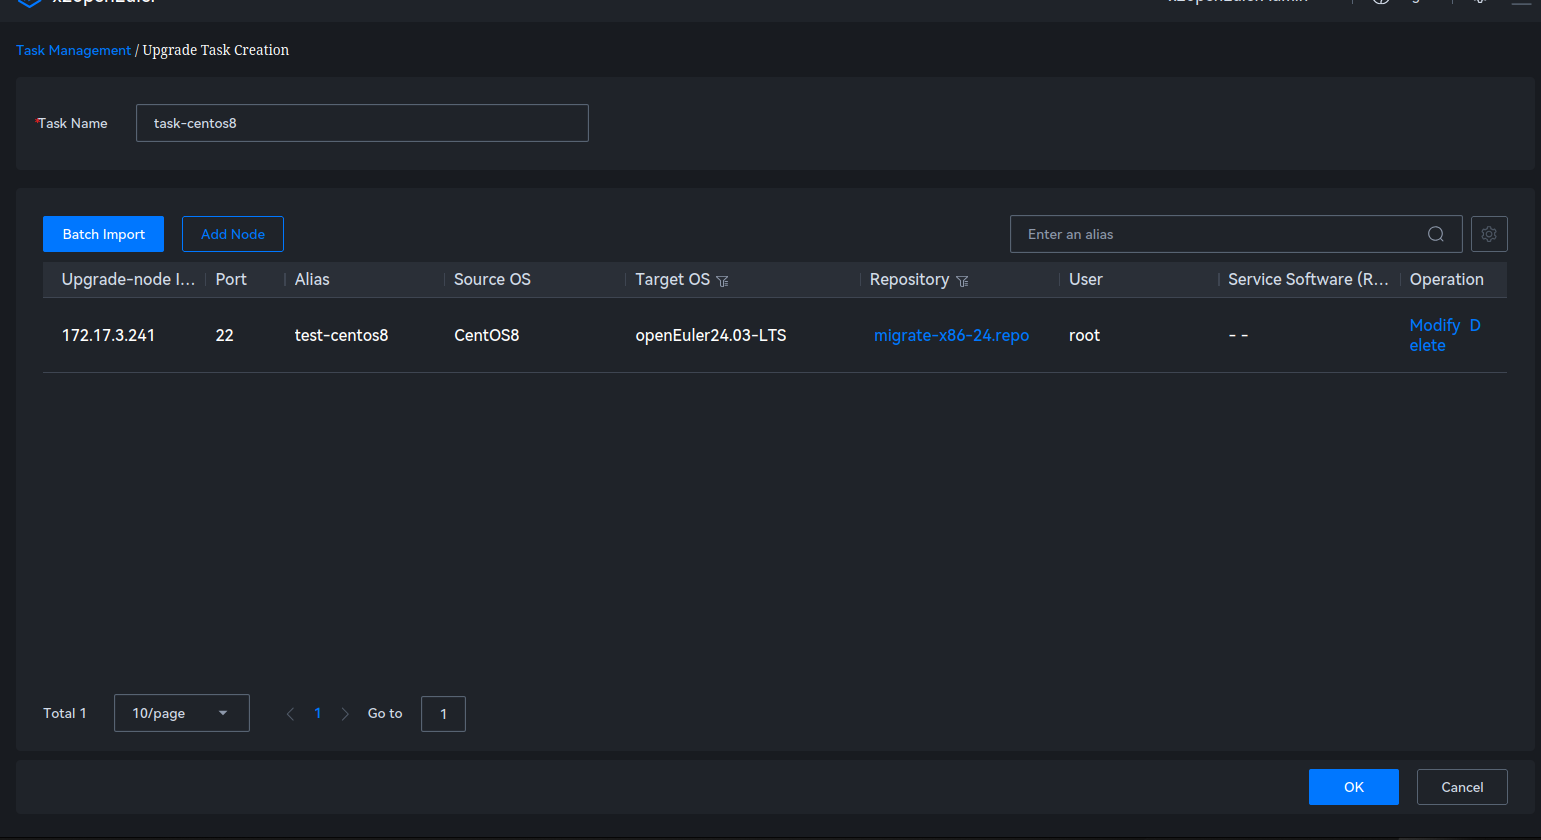Click the magnifier icon in alias search

[x=1435, y=234]
